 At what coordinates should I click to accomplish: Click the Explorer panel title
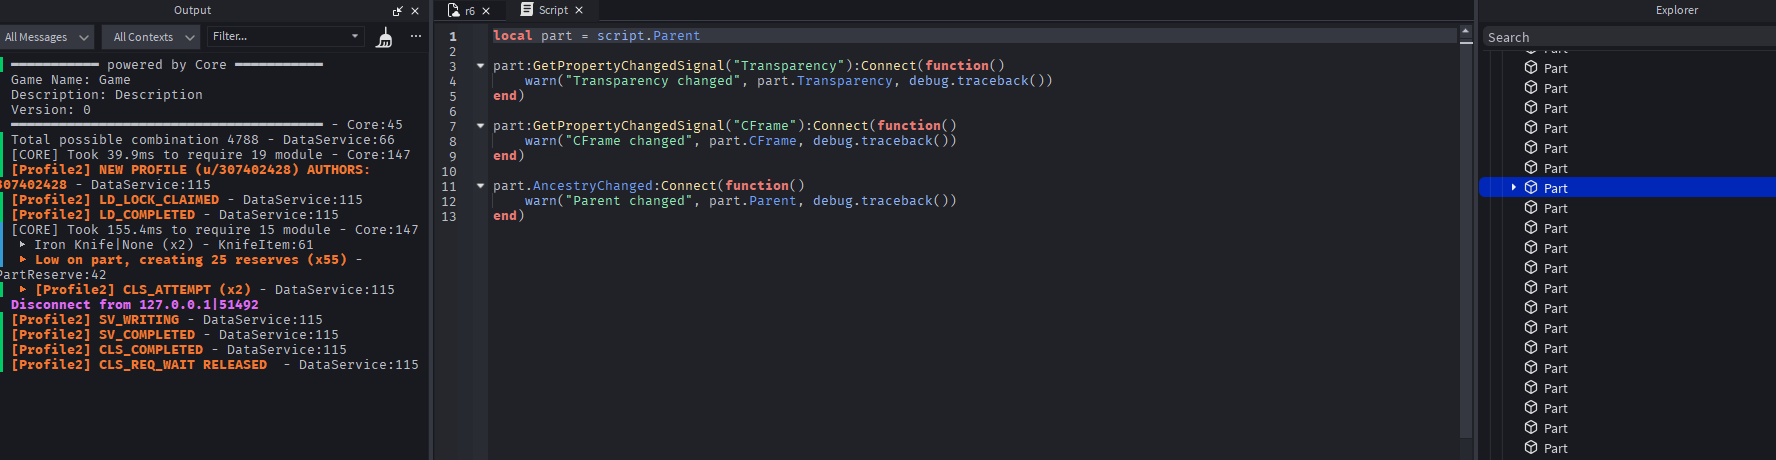tap(1677, 10)
